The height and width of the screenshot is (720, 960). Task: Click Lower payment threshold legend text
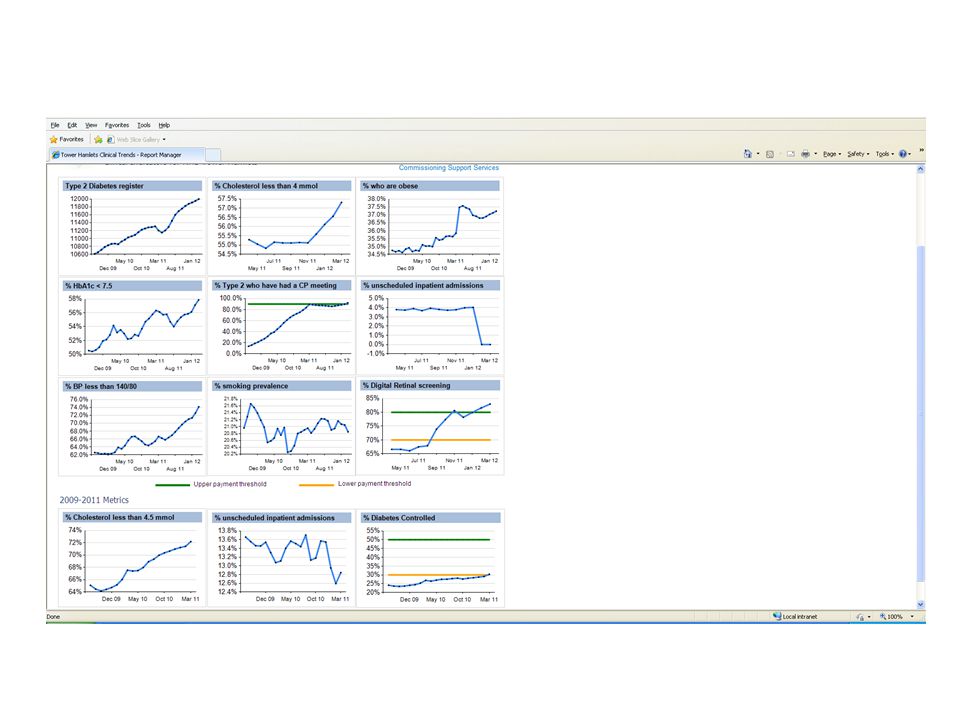point(374,484)
